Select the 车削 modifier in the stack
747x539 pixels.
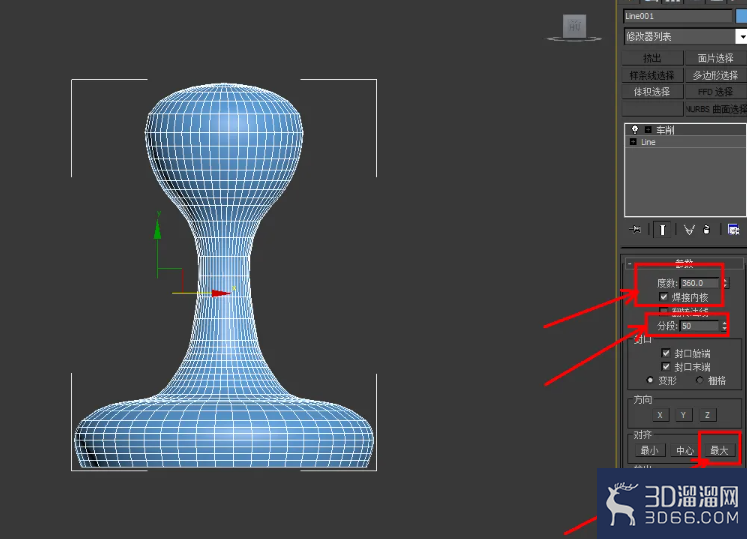[x=686, y=130]
